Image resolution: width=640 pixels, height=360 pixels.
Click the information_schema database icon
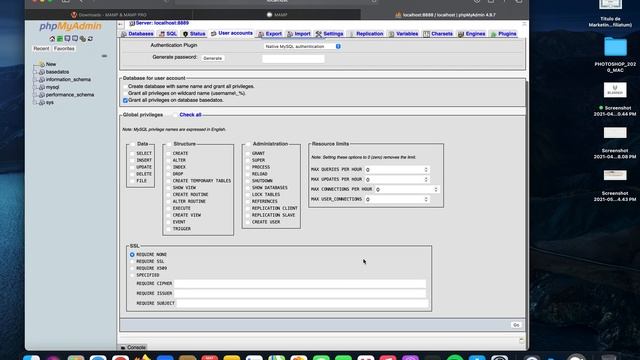coord(42,80)
